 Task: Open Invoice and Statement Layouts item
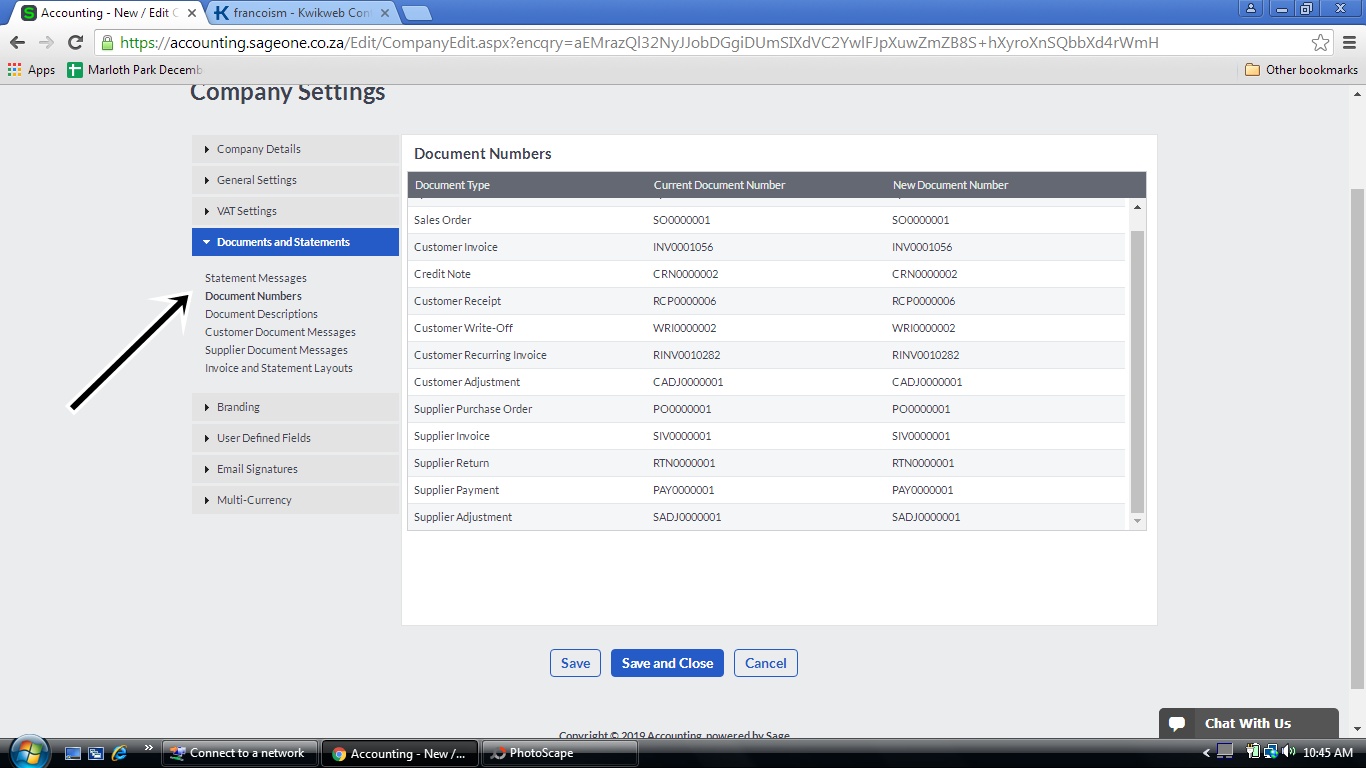(x=279, y=368)
